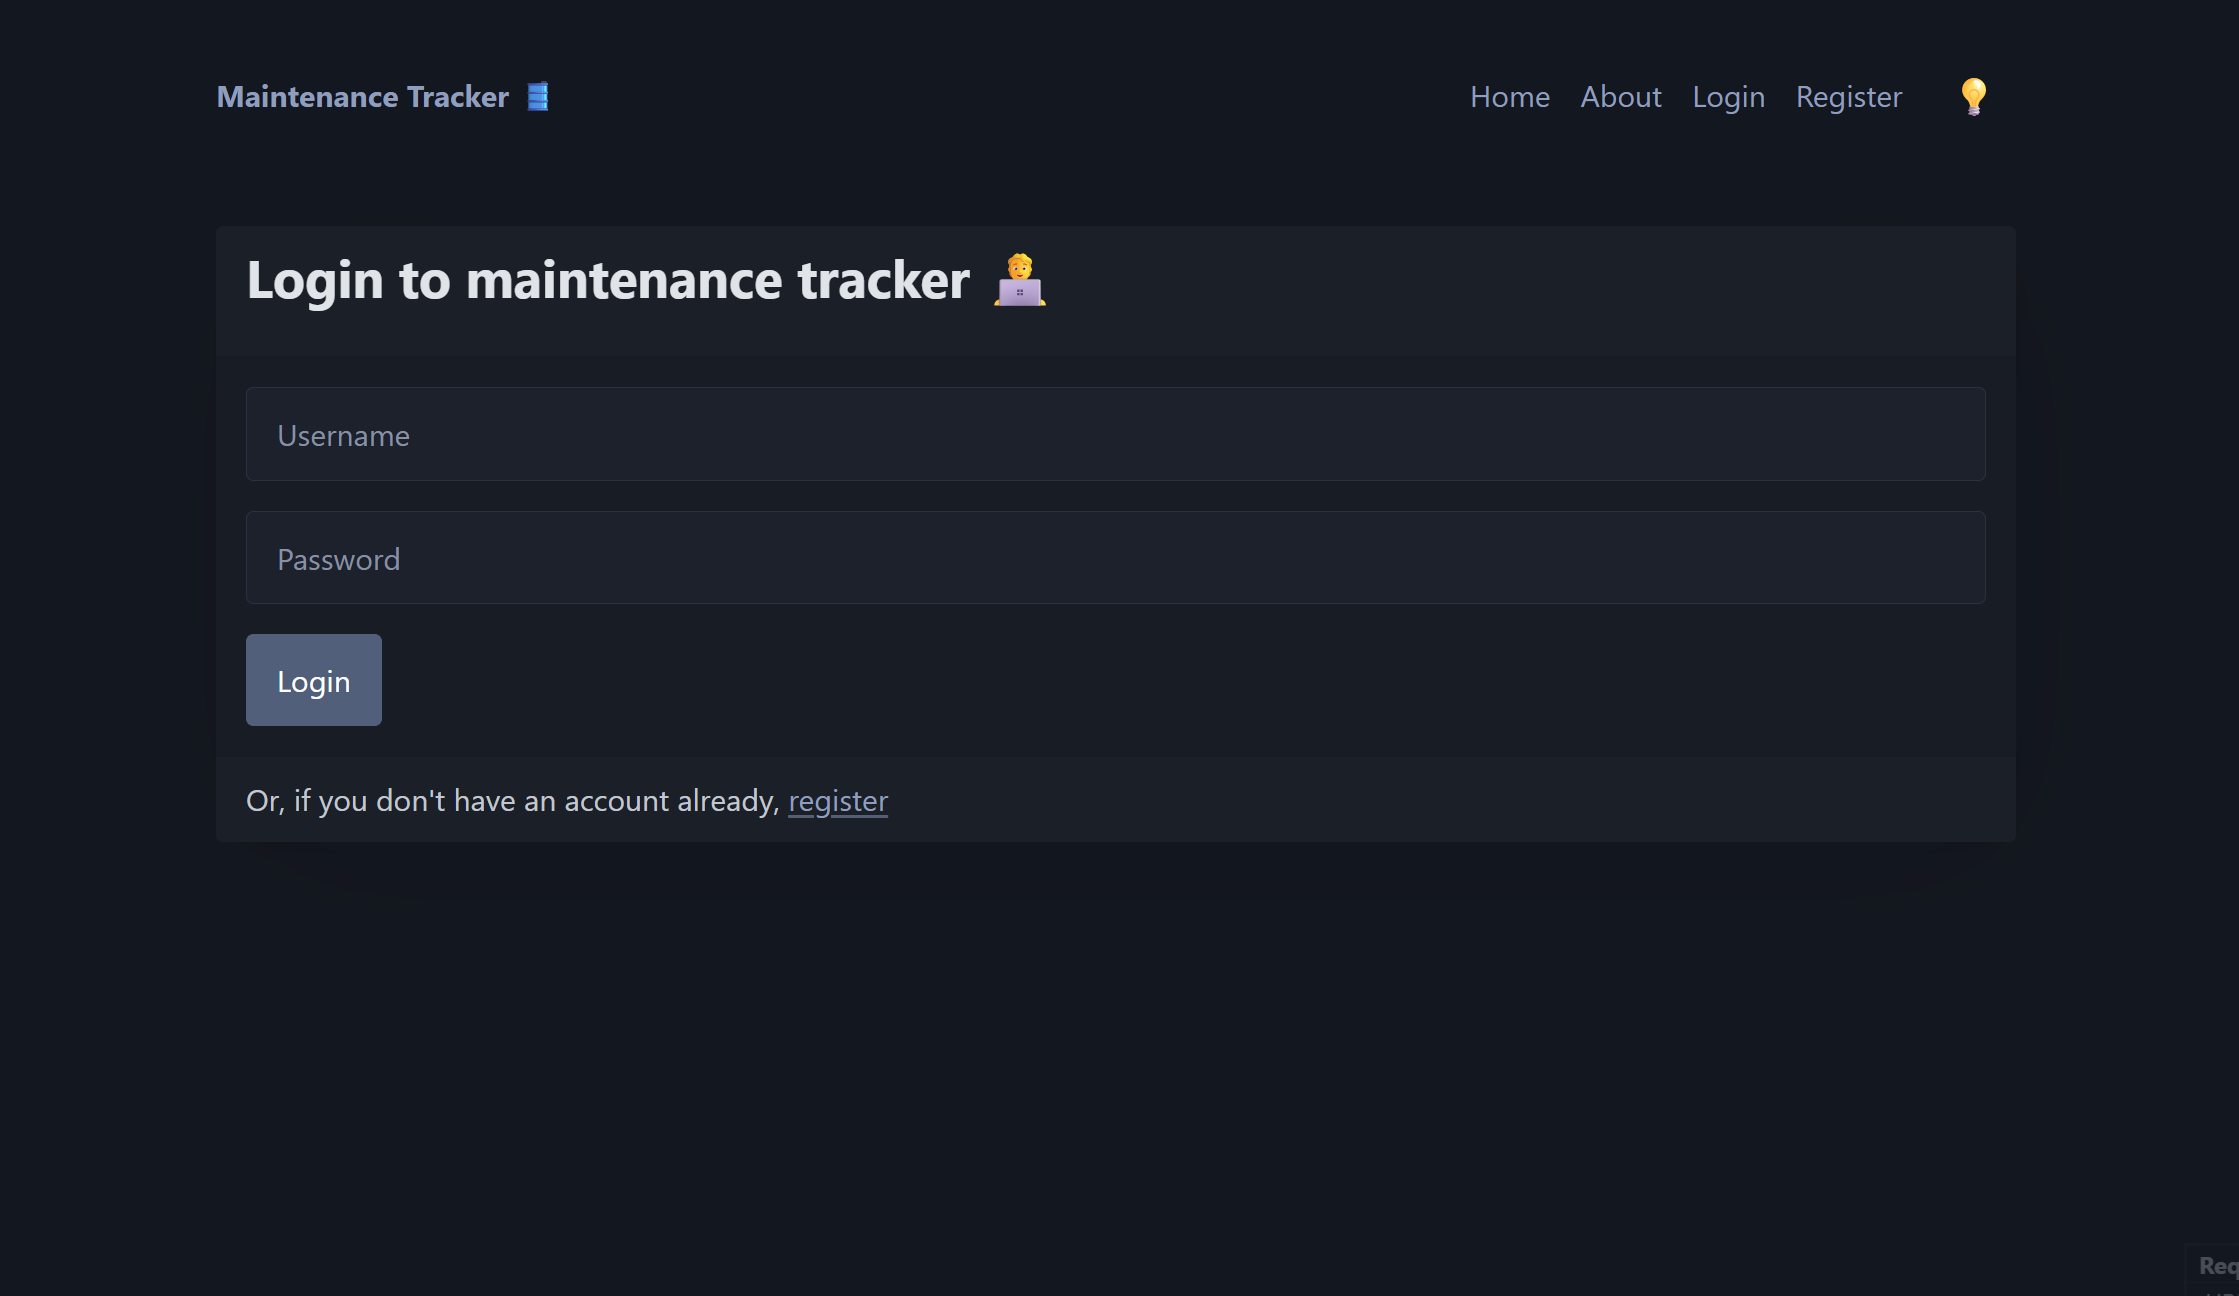
Task: Follow the underlined register link
Action: point(837,801)
